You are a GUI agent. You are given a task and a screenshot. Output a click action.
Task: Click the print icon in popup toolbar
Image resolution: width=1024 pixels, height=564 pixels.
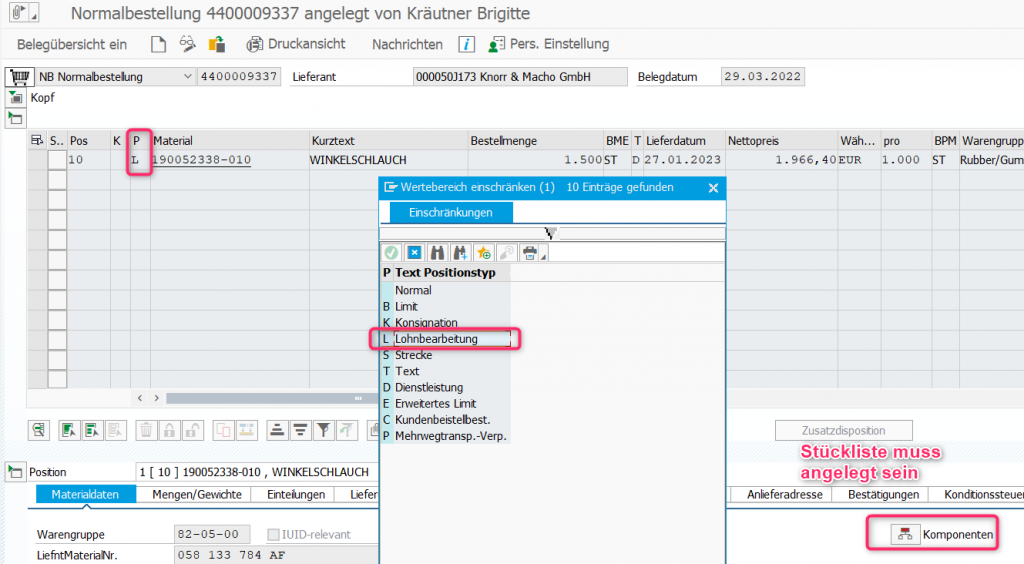point(531,253)
